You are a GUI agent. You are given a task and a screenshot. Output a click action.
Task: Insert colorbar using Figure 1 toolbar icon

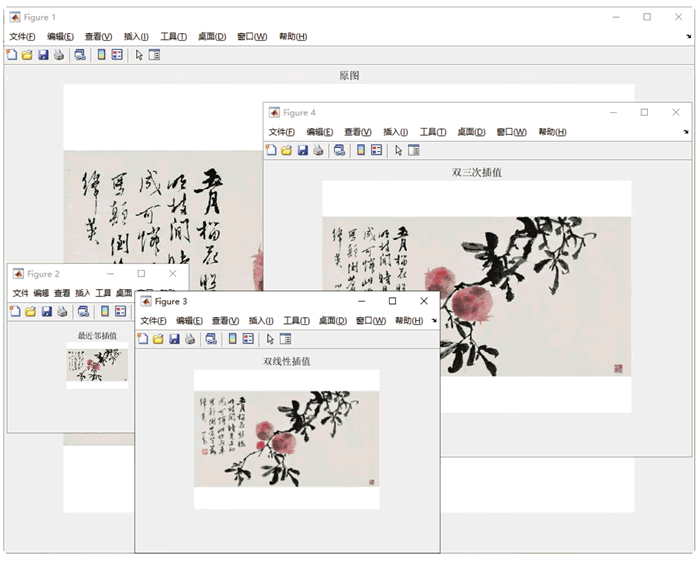coord(102,55)
